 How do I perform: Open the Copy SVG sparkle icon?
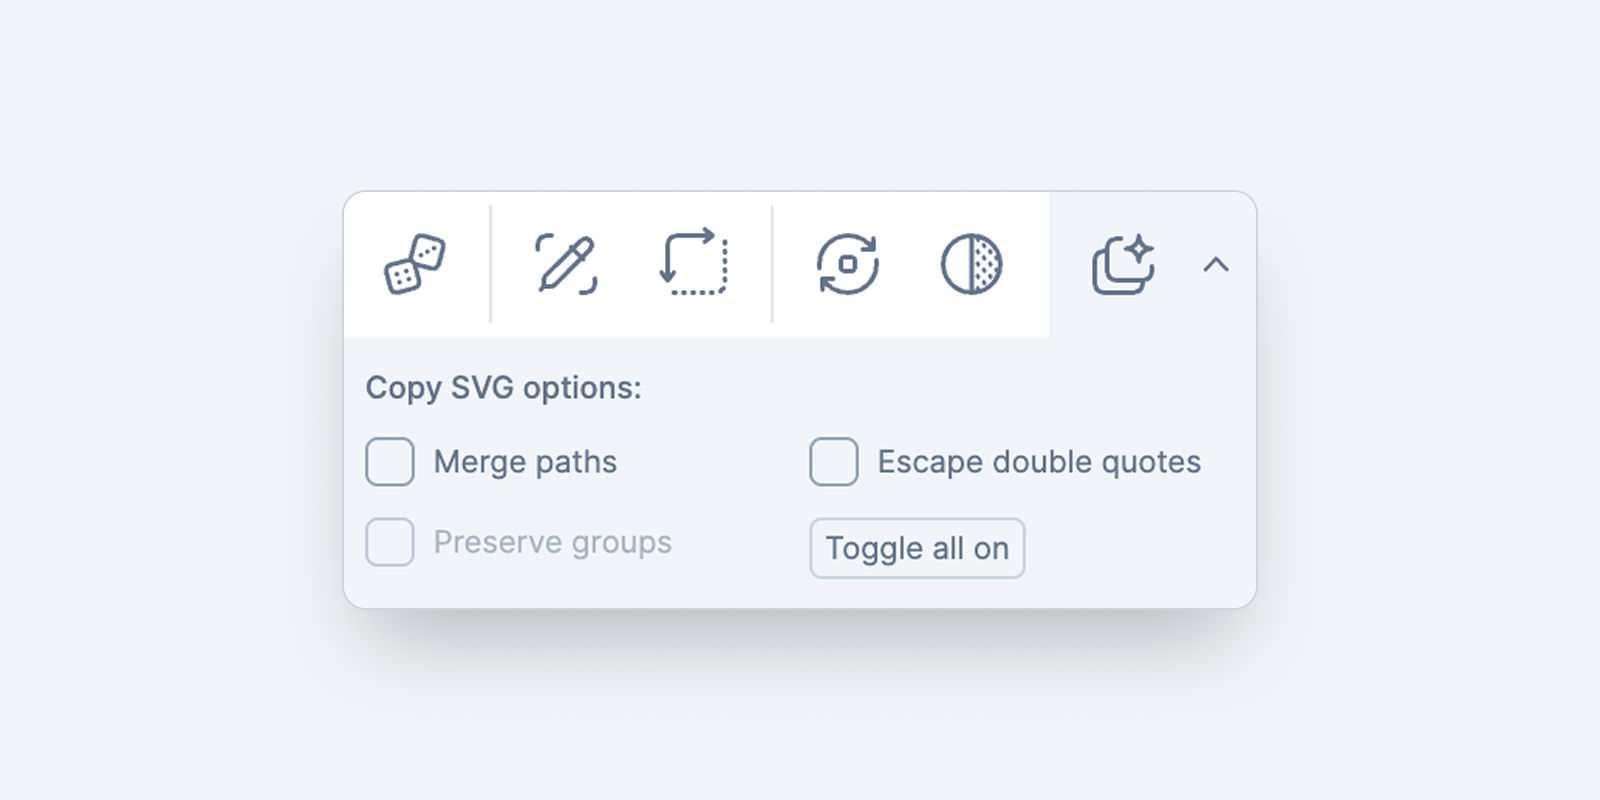[1122, 265]
